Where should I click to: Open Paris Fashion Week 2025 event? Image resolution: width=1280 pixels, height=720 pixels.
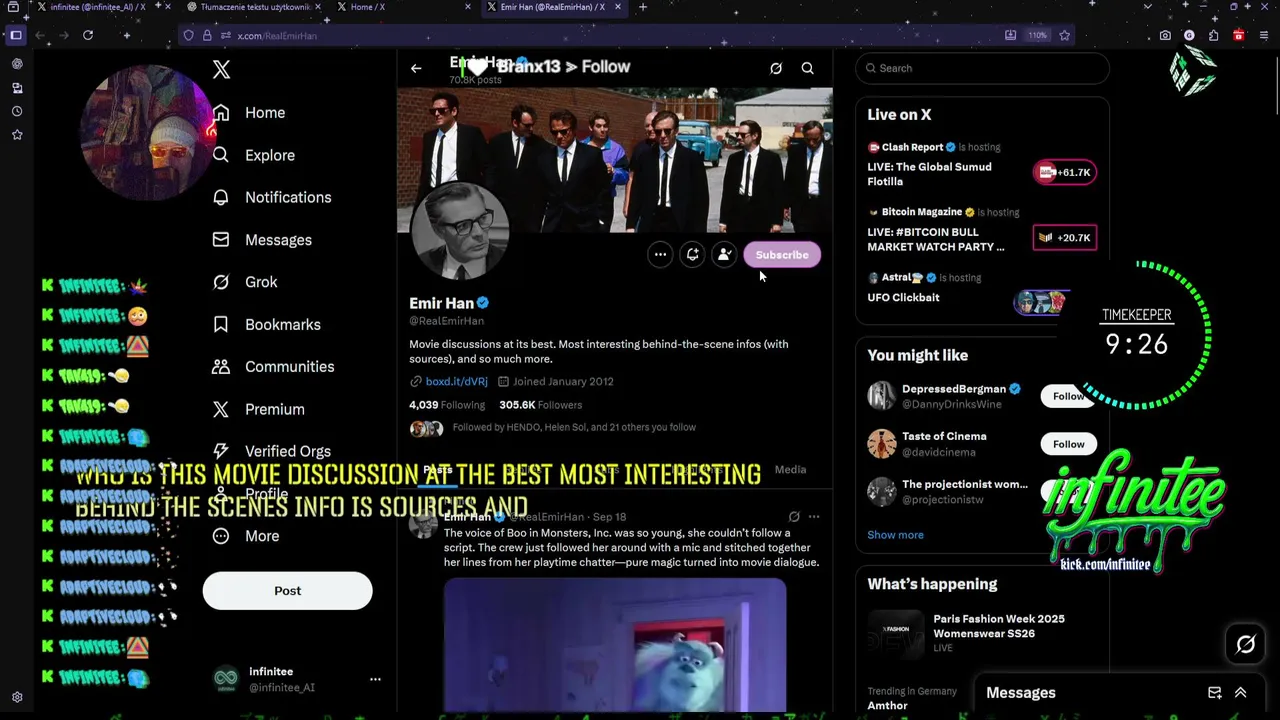(x=982, y=633)
